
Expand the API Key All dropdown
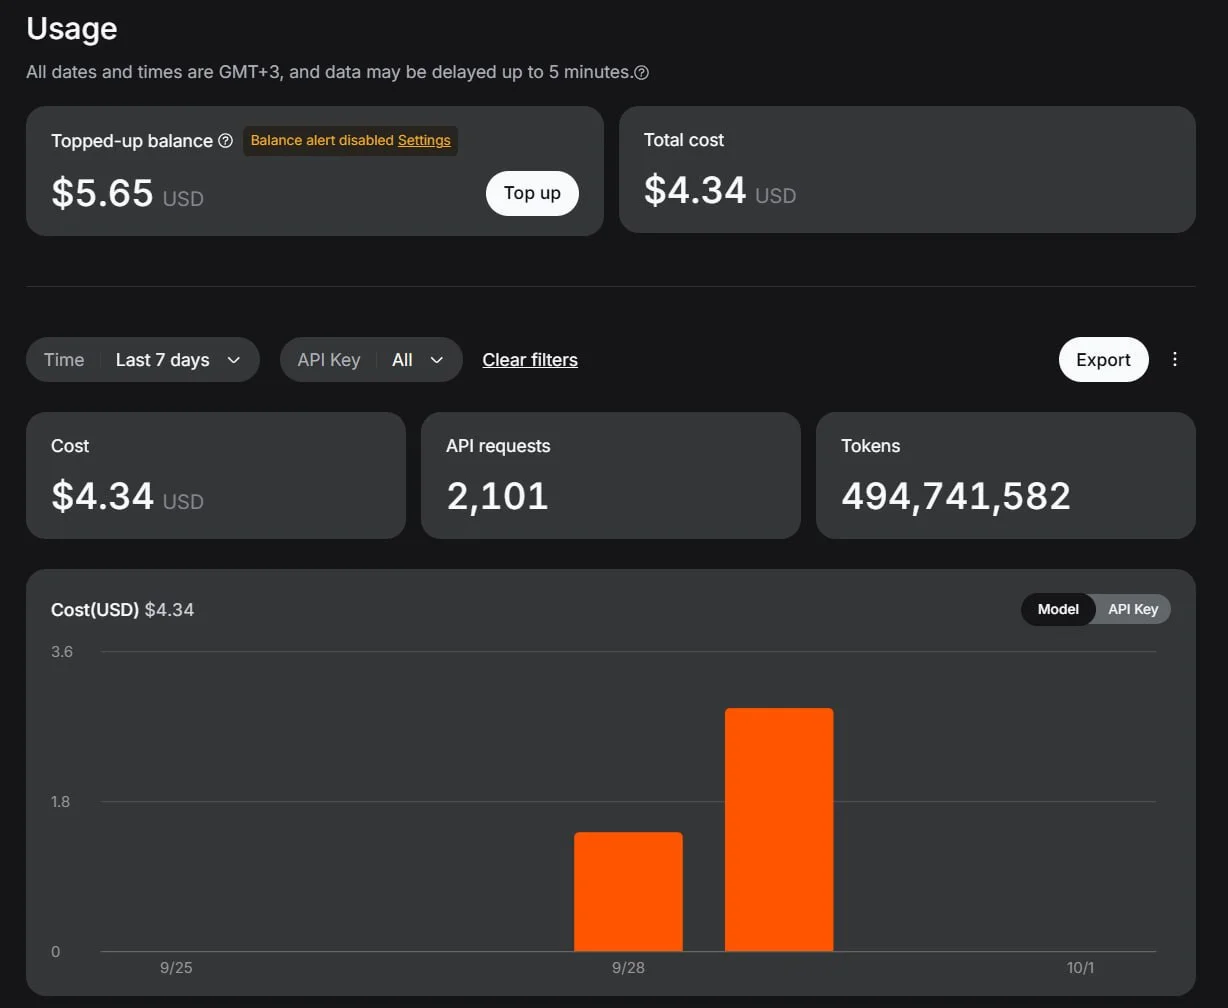click(371, 360)
